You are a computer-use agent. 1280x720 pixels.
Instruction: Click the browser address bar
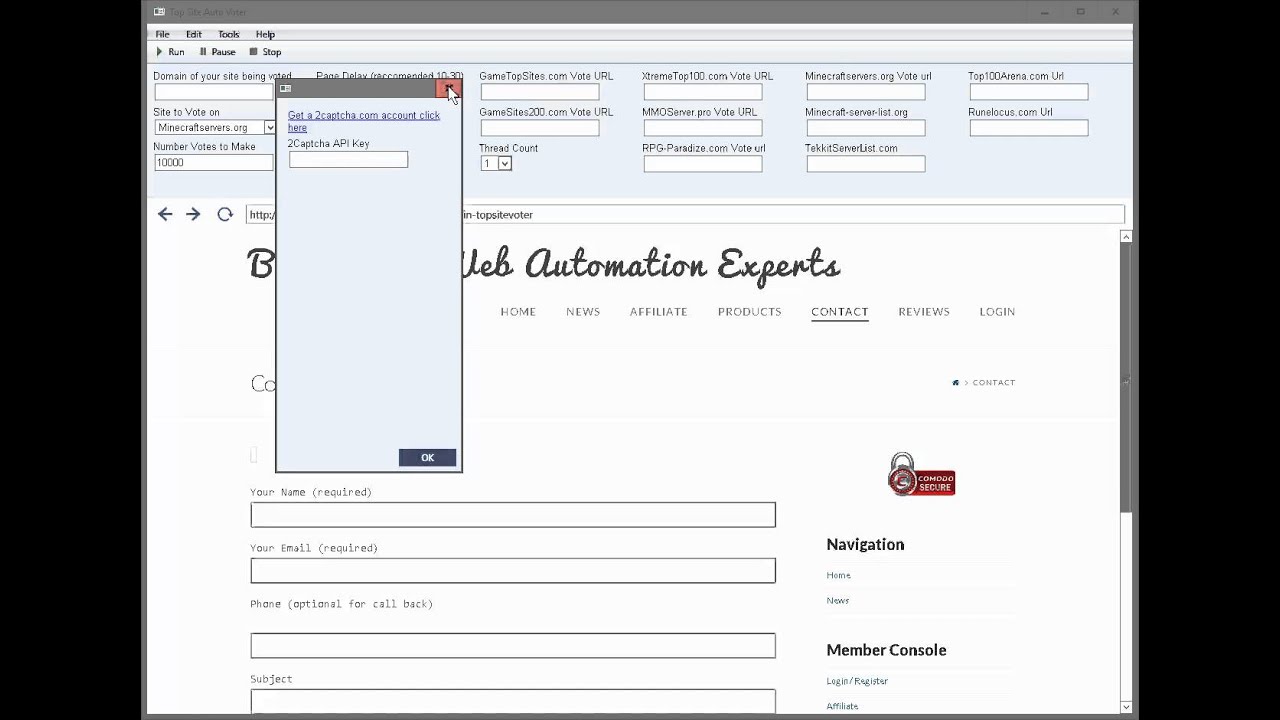tap(685, 214)
